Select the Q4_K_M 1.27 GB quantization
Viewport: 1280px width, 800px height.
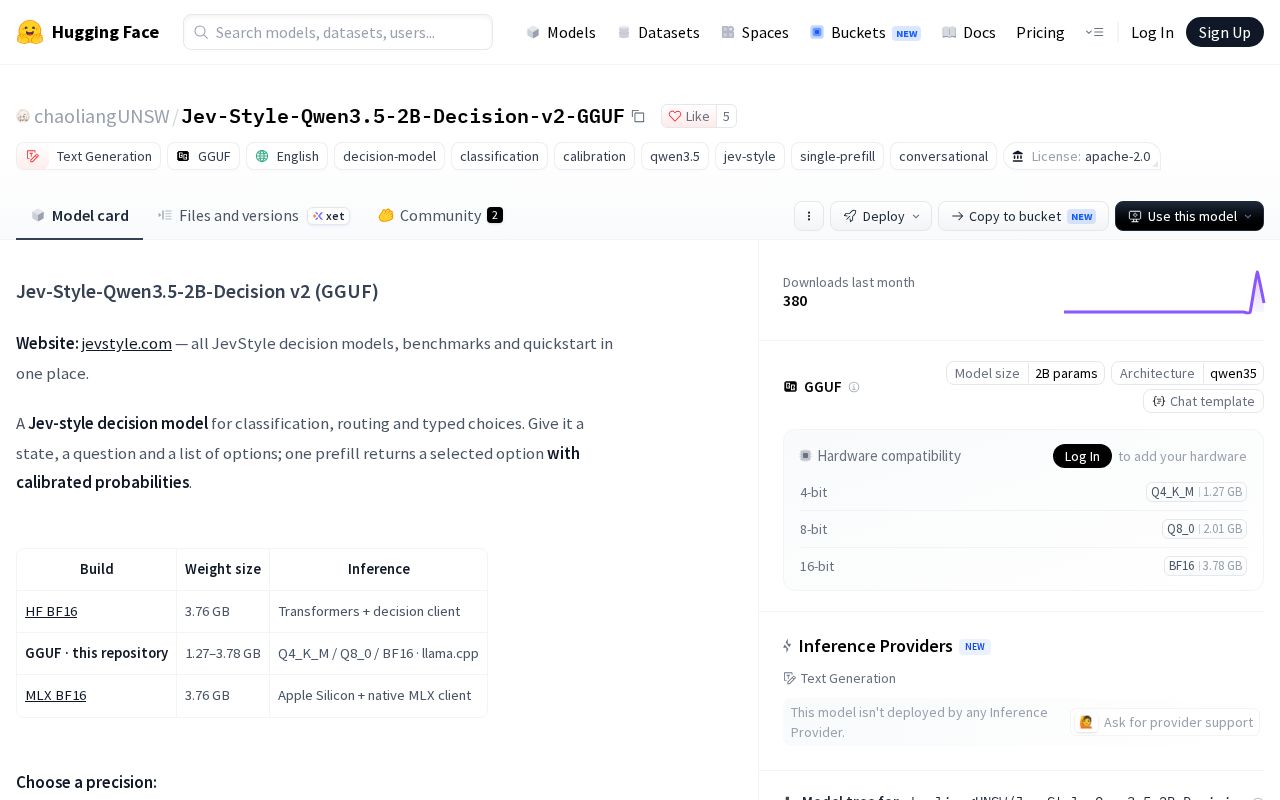pyautogui.click(x=1196, y=492)
